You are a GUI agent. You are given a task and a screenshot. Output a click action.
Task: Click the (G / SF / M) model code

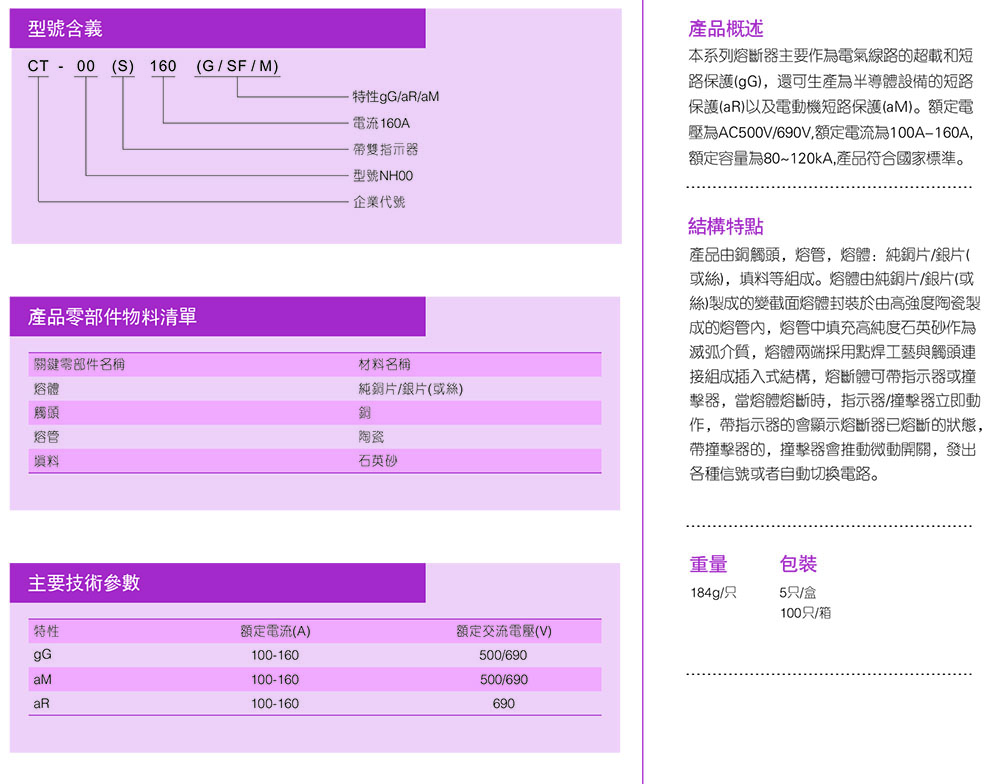(x=237, y=67)
